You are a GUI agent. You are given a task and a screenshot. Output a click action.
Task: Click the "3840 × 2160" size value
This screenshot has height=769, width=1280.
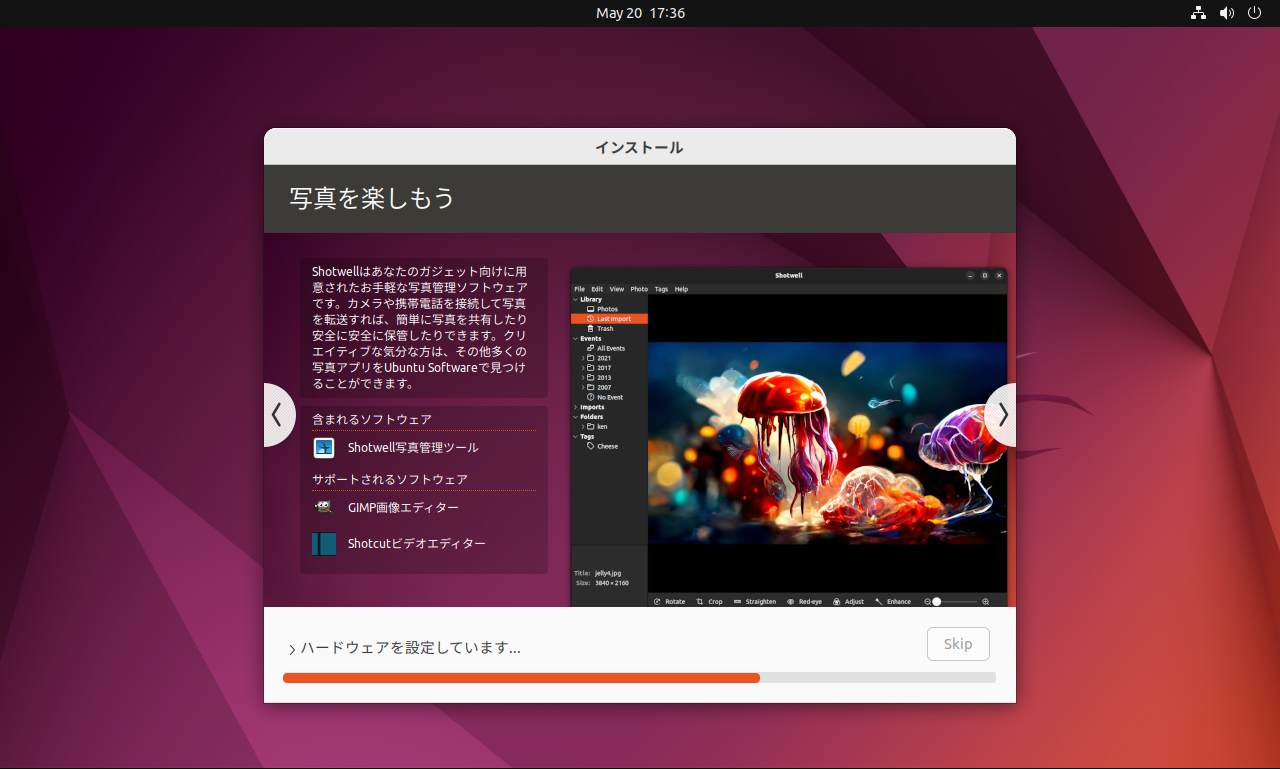(612, 582)
